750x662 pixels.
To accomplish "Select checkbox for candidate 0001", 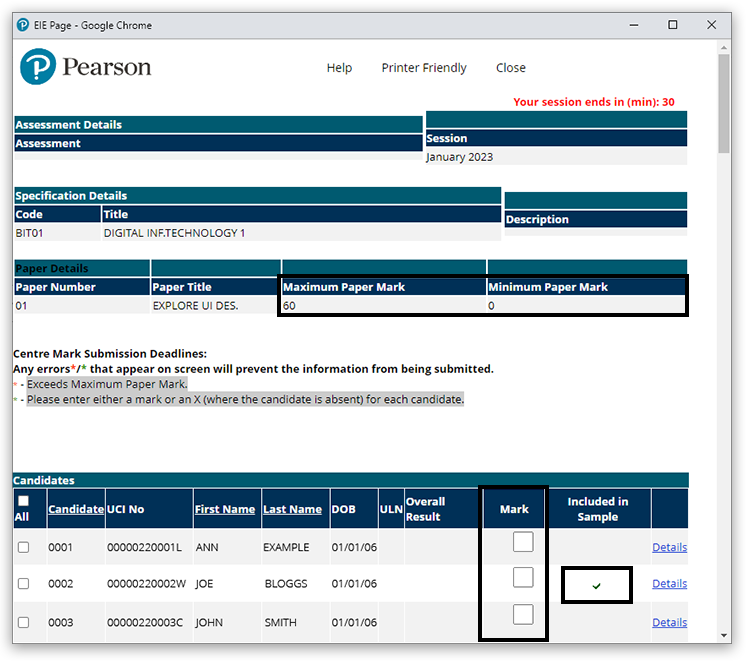I will (x=24, y=548).
